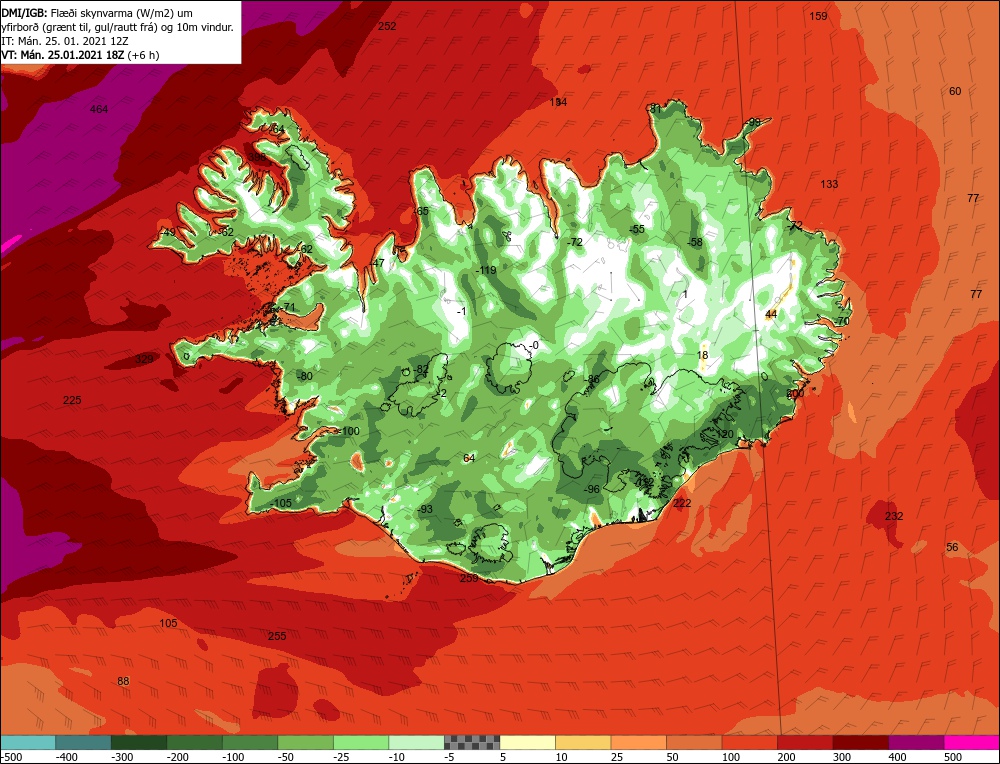Click the flux value 133 over the sea
This screenshot has width=1000, height=764.
(829, 184)
